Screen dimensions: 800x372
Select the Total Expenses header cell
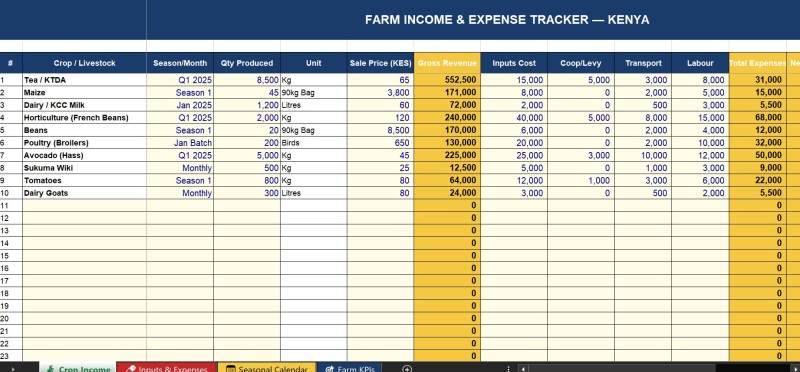[758, 63]
